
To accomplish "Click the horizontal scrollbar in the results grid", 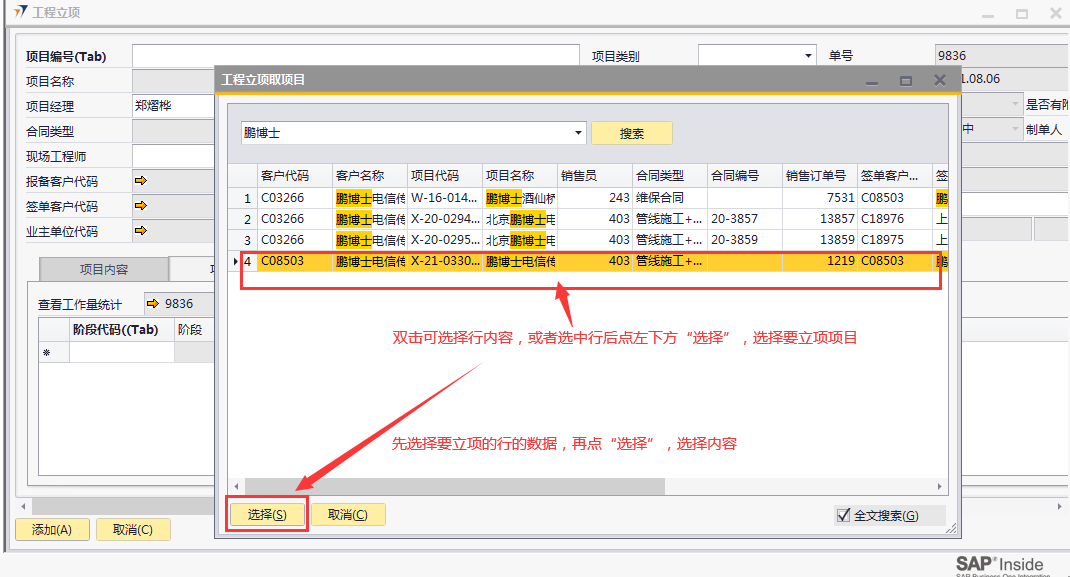I will pos(450,486).
